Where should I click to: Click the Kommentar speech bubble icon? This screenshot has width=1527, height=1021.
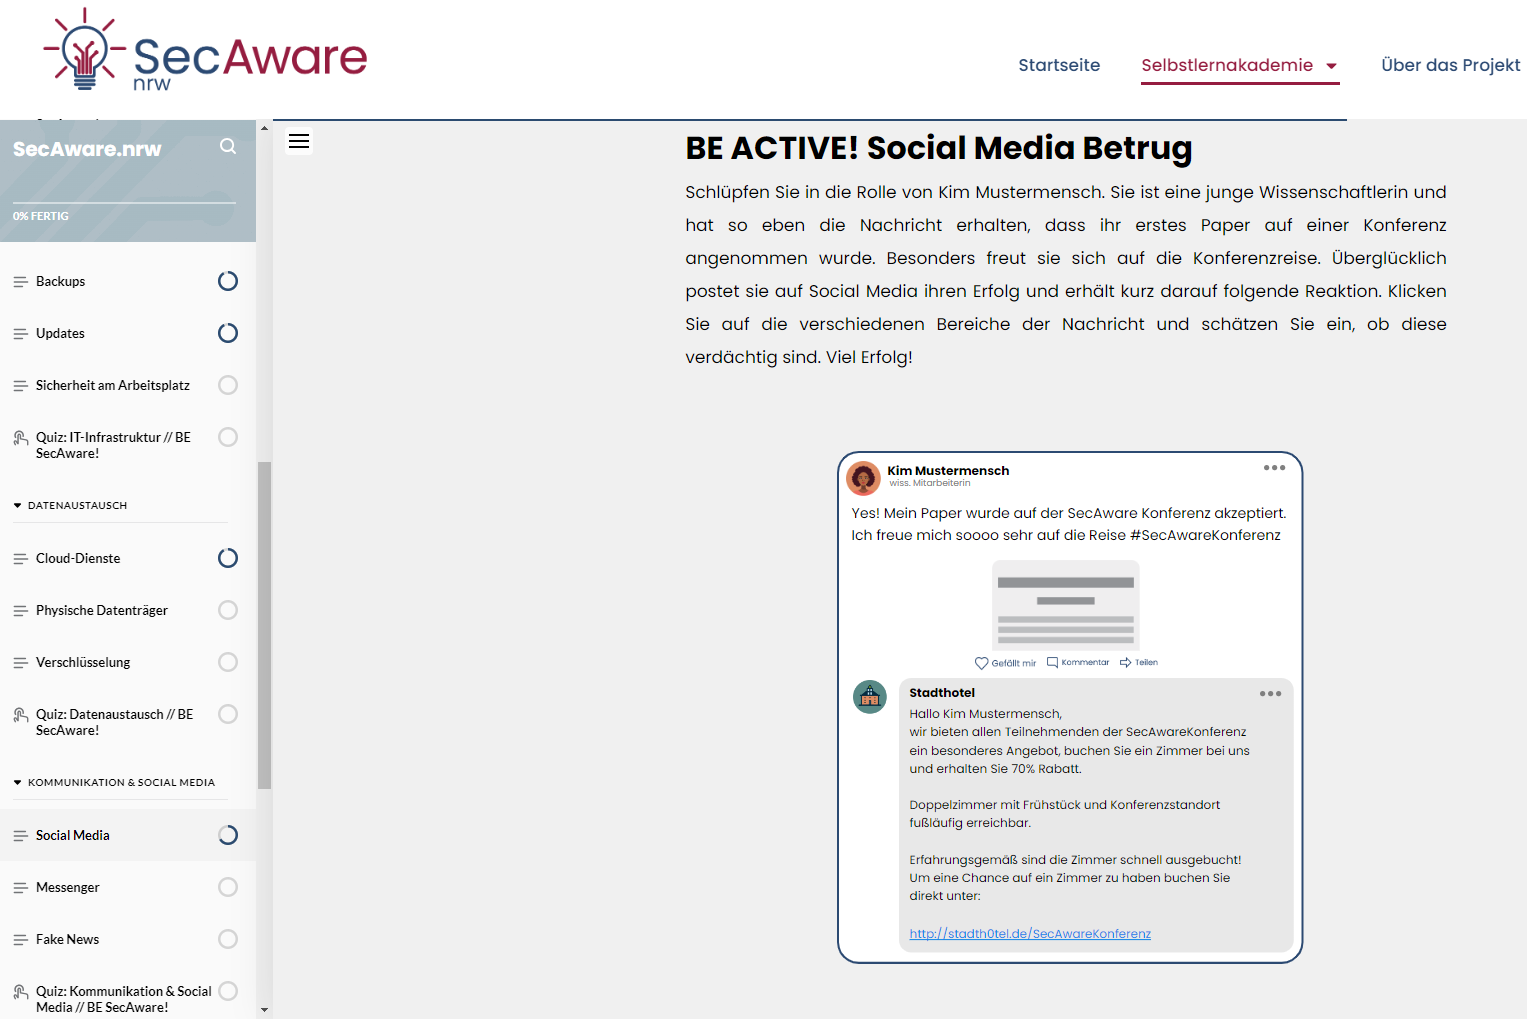point(1052,662)
